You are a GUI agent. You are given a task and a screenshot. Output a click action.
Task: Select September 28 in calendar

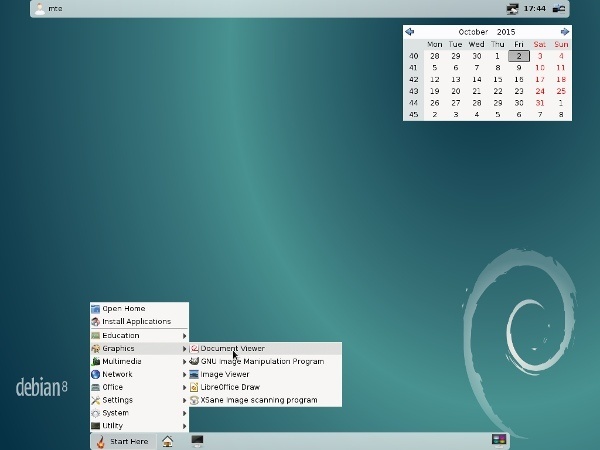(x=434, y=56)
